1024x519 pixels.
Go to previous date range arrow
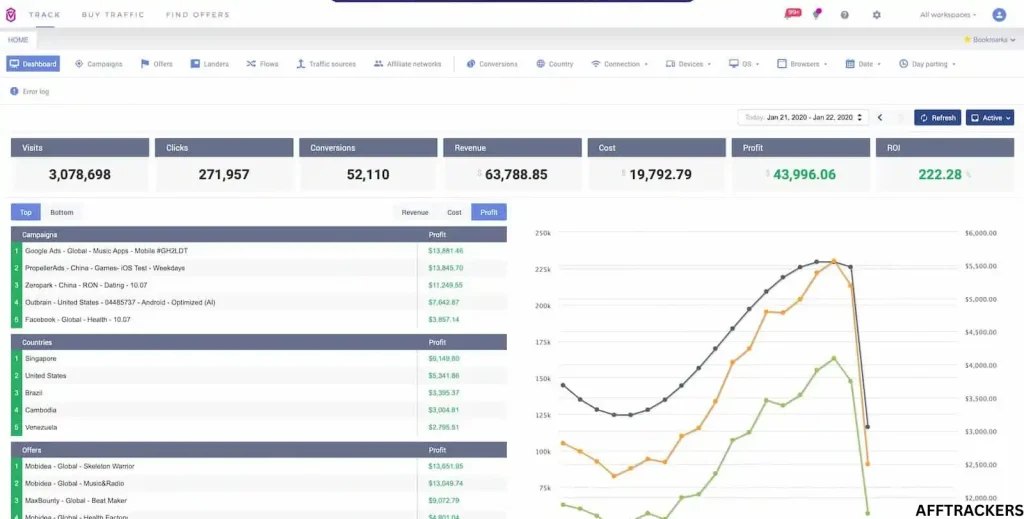click(880, 118)
